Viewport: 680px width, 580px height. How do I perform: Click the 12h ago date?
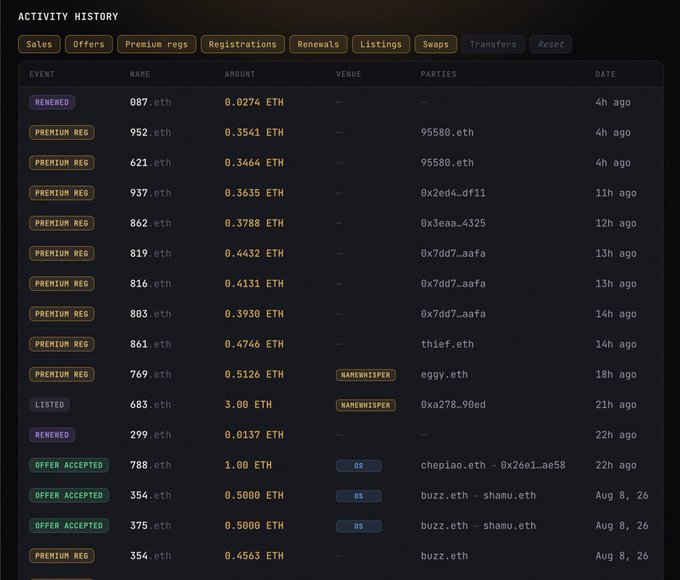616,223
